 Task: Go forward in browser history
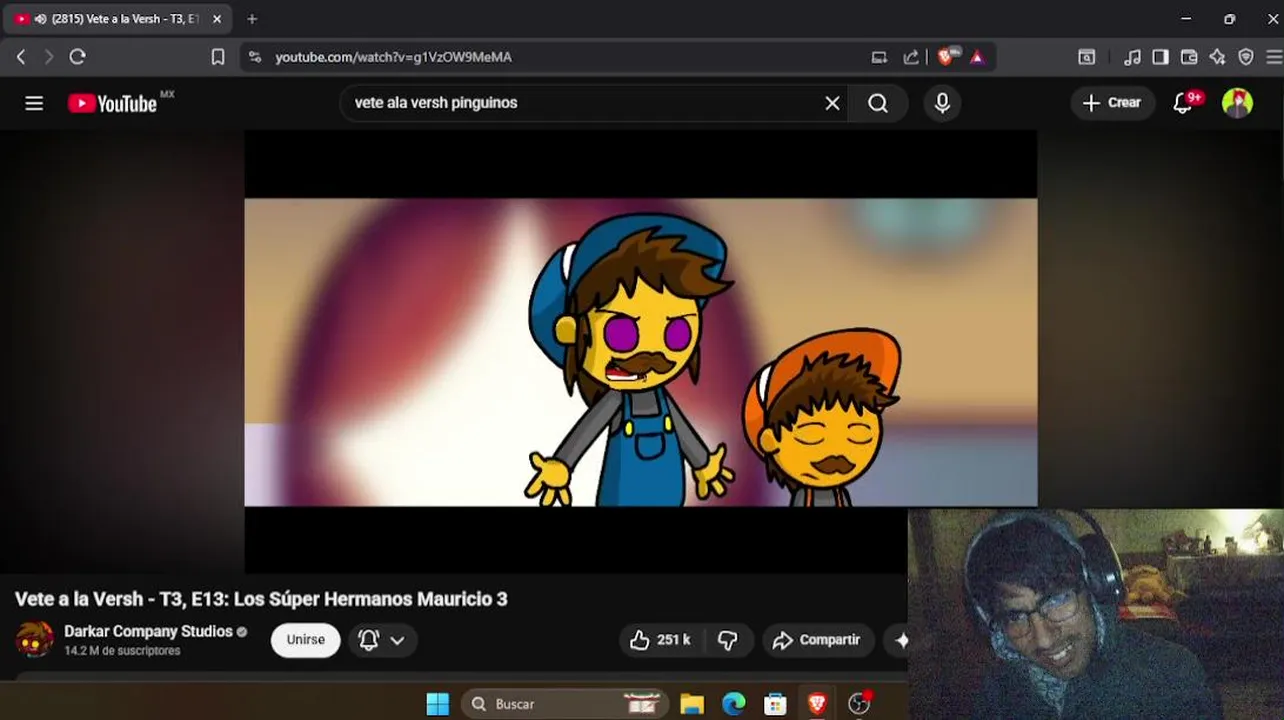point(48,57)
